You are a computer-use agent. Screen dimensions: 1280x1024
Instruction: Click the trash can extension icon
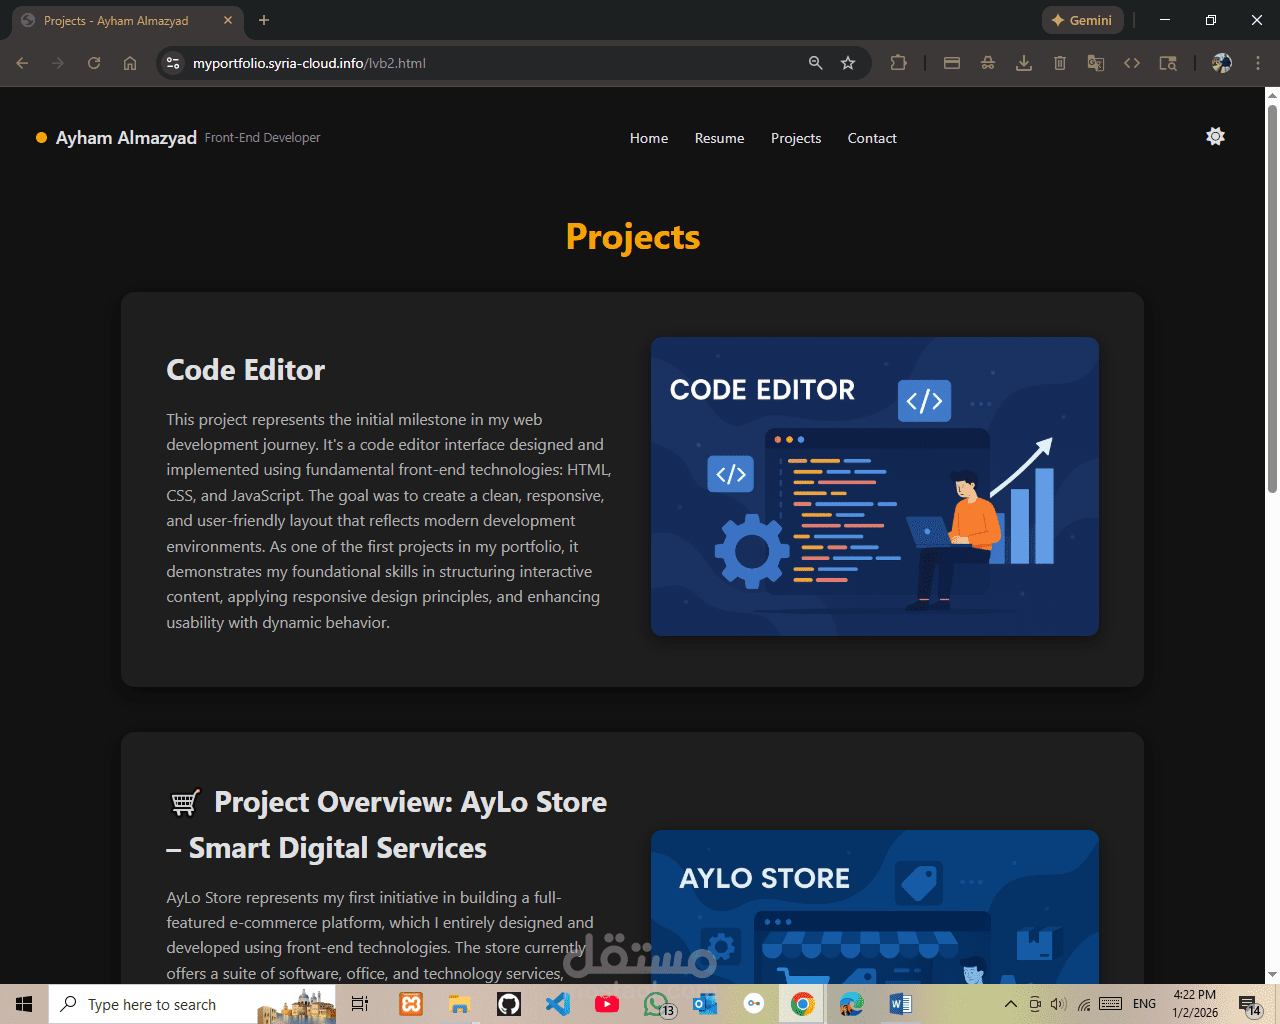[1060, 63]
